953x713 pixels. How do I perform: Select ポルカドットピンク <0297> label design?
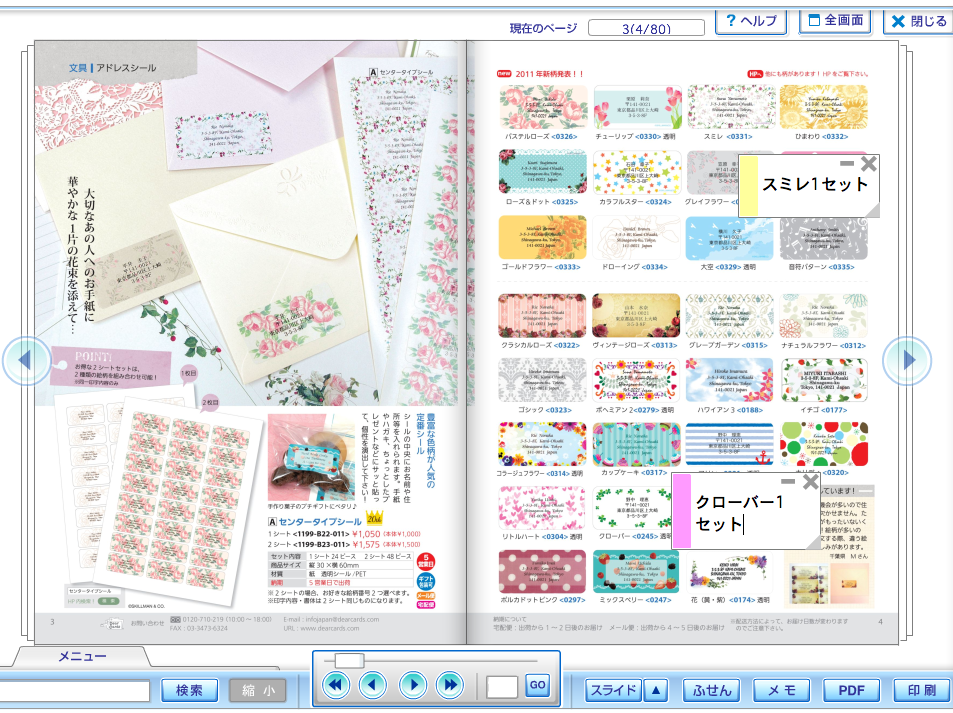(543, 571)
